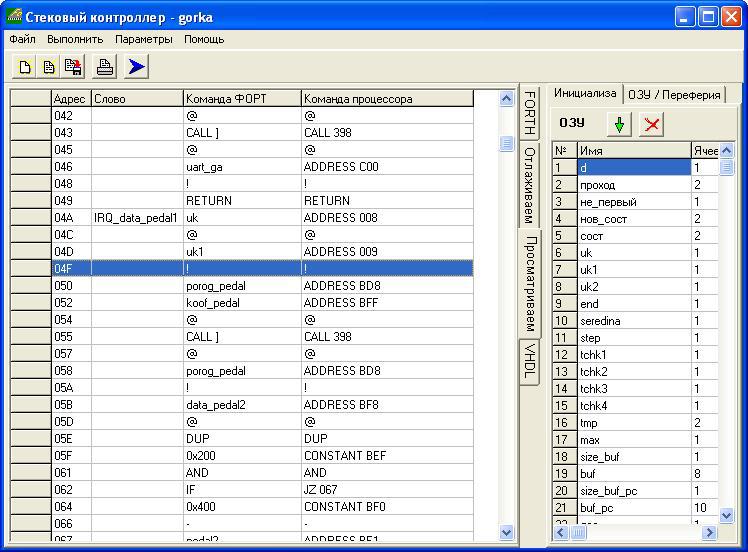Viewport: 748px width, 552px height.
Task: Open the Выполнить menu
Action: [x=75, y=39]
